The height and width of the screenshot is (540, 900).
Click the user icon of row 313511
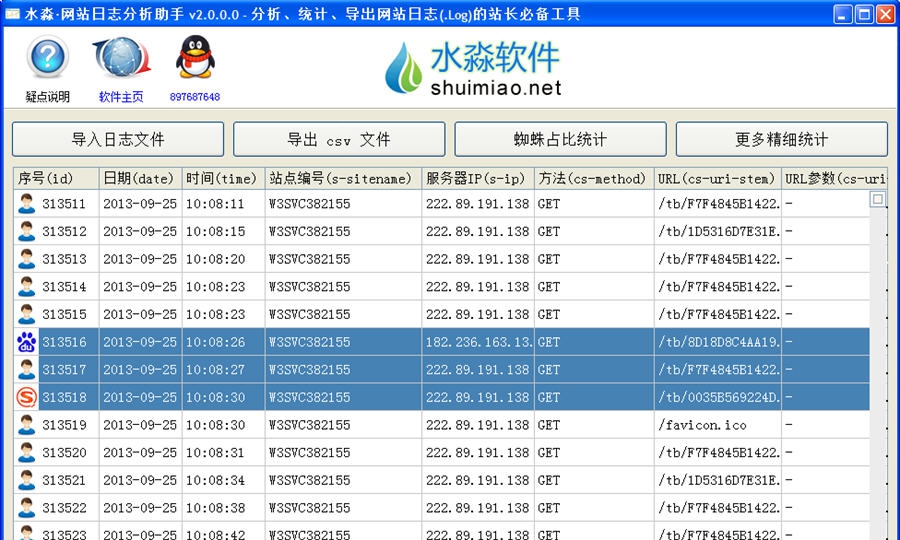[26, 204]
